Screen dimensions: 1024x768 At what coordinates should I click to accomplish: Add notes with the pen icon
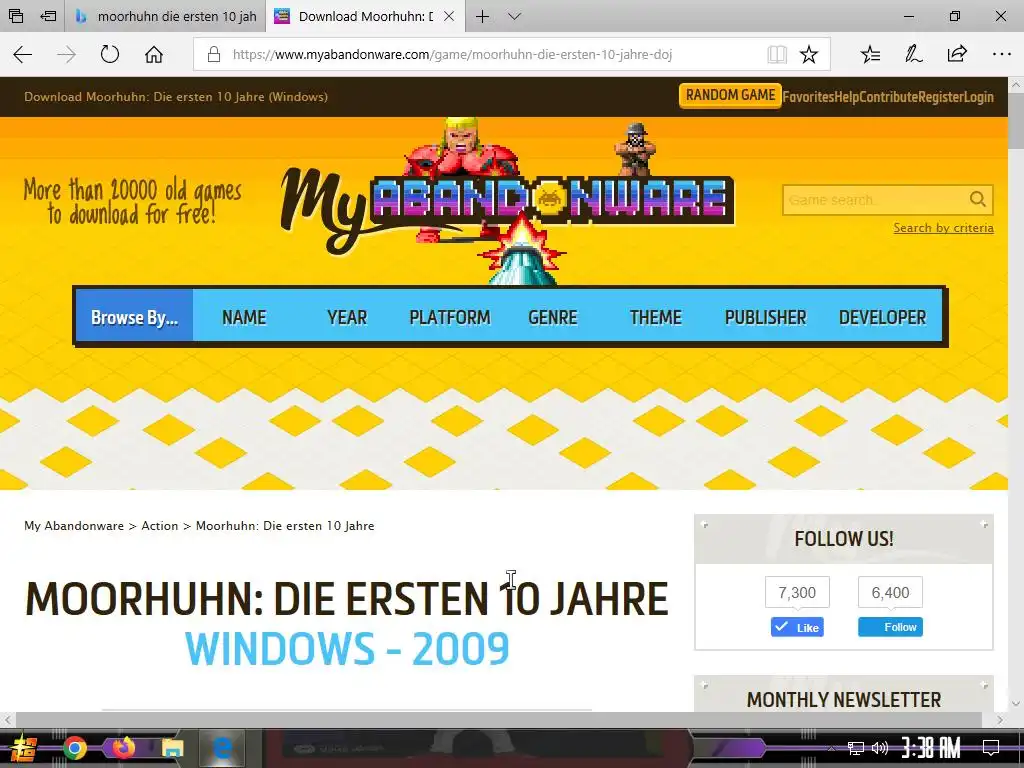click(x=913, y=54)
